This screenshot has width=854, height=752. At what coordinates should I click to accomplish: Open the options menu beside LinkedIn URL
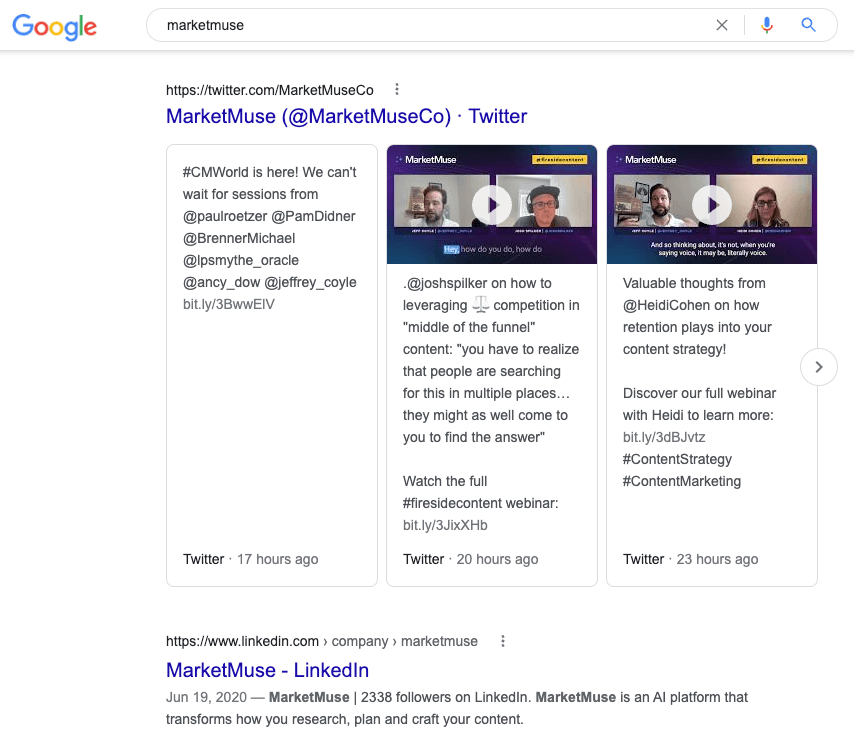pos(503,641)
